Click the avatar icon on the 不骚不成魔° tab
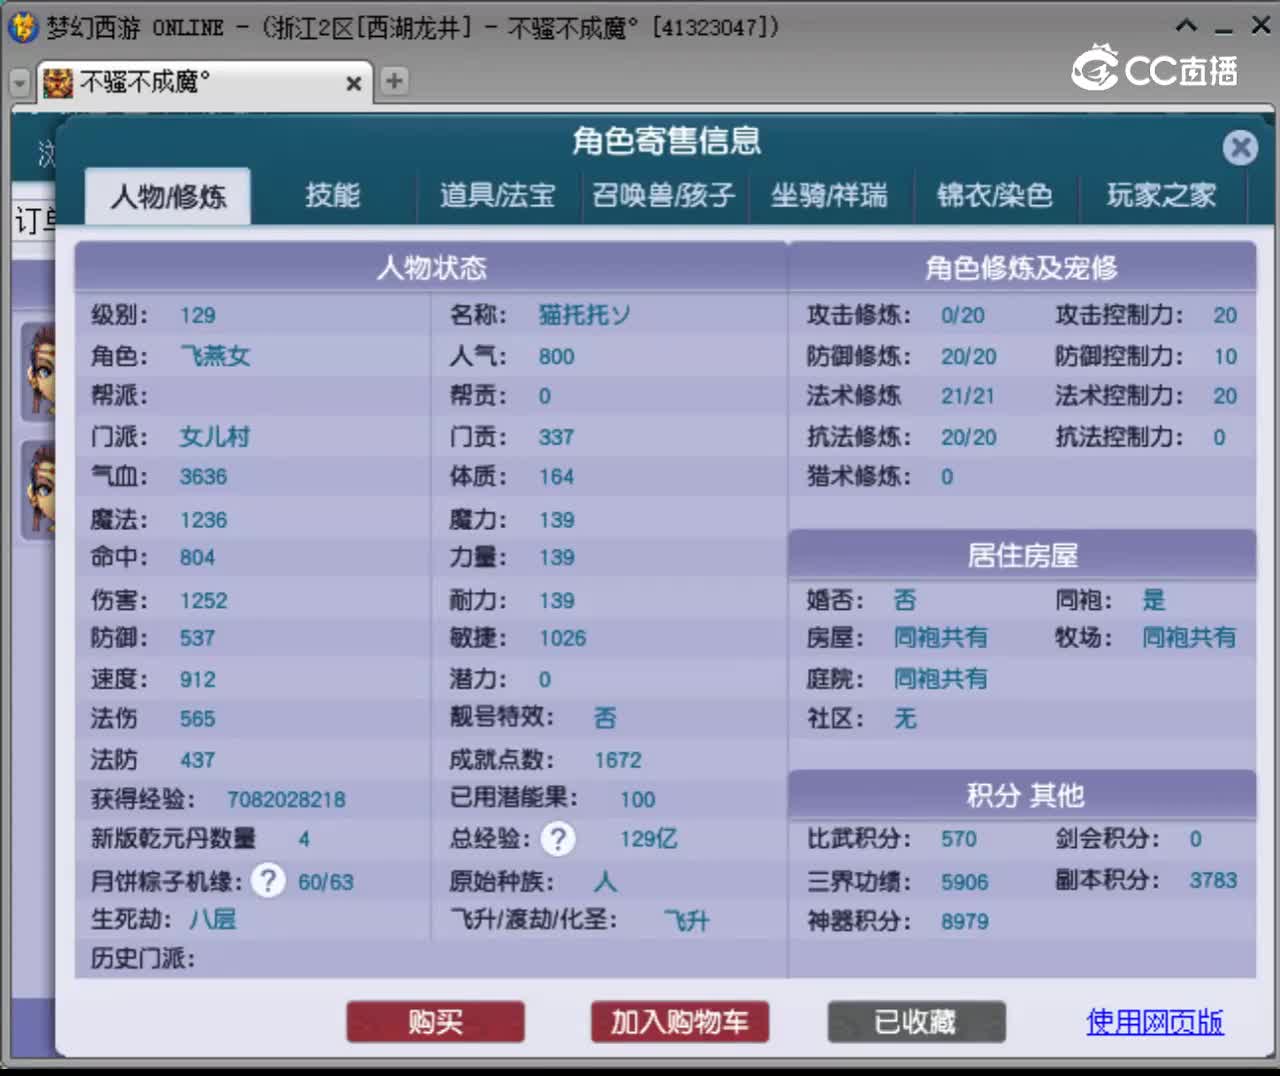Screen dimensions: 1280x1076 (x=58, y=82)
